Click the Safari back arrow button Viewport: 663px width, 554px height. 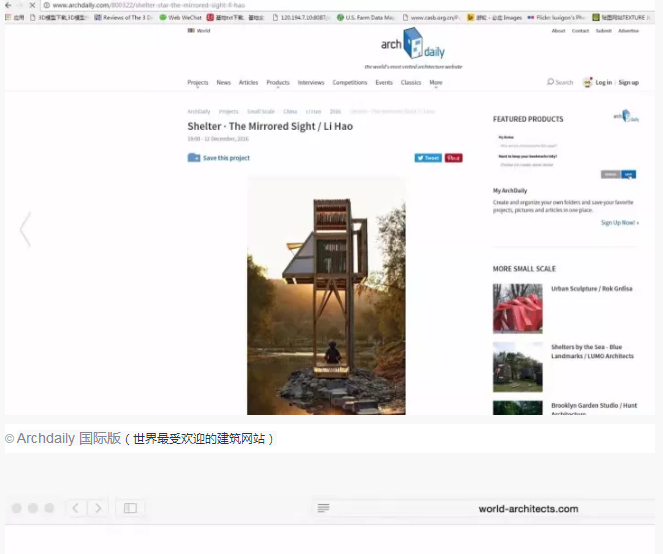tap(76, 508)
